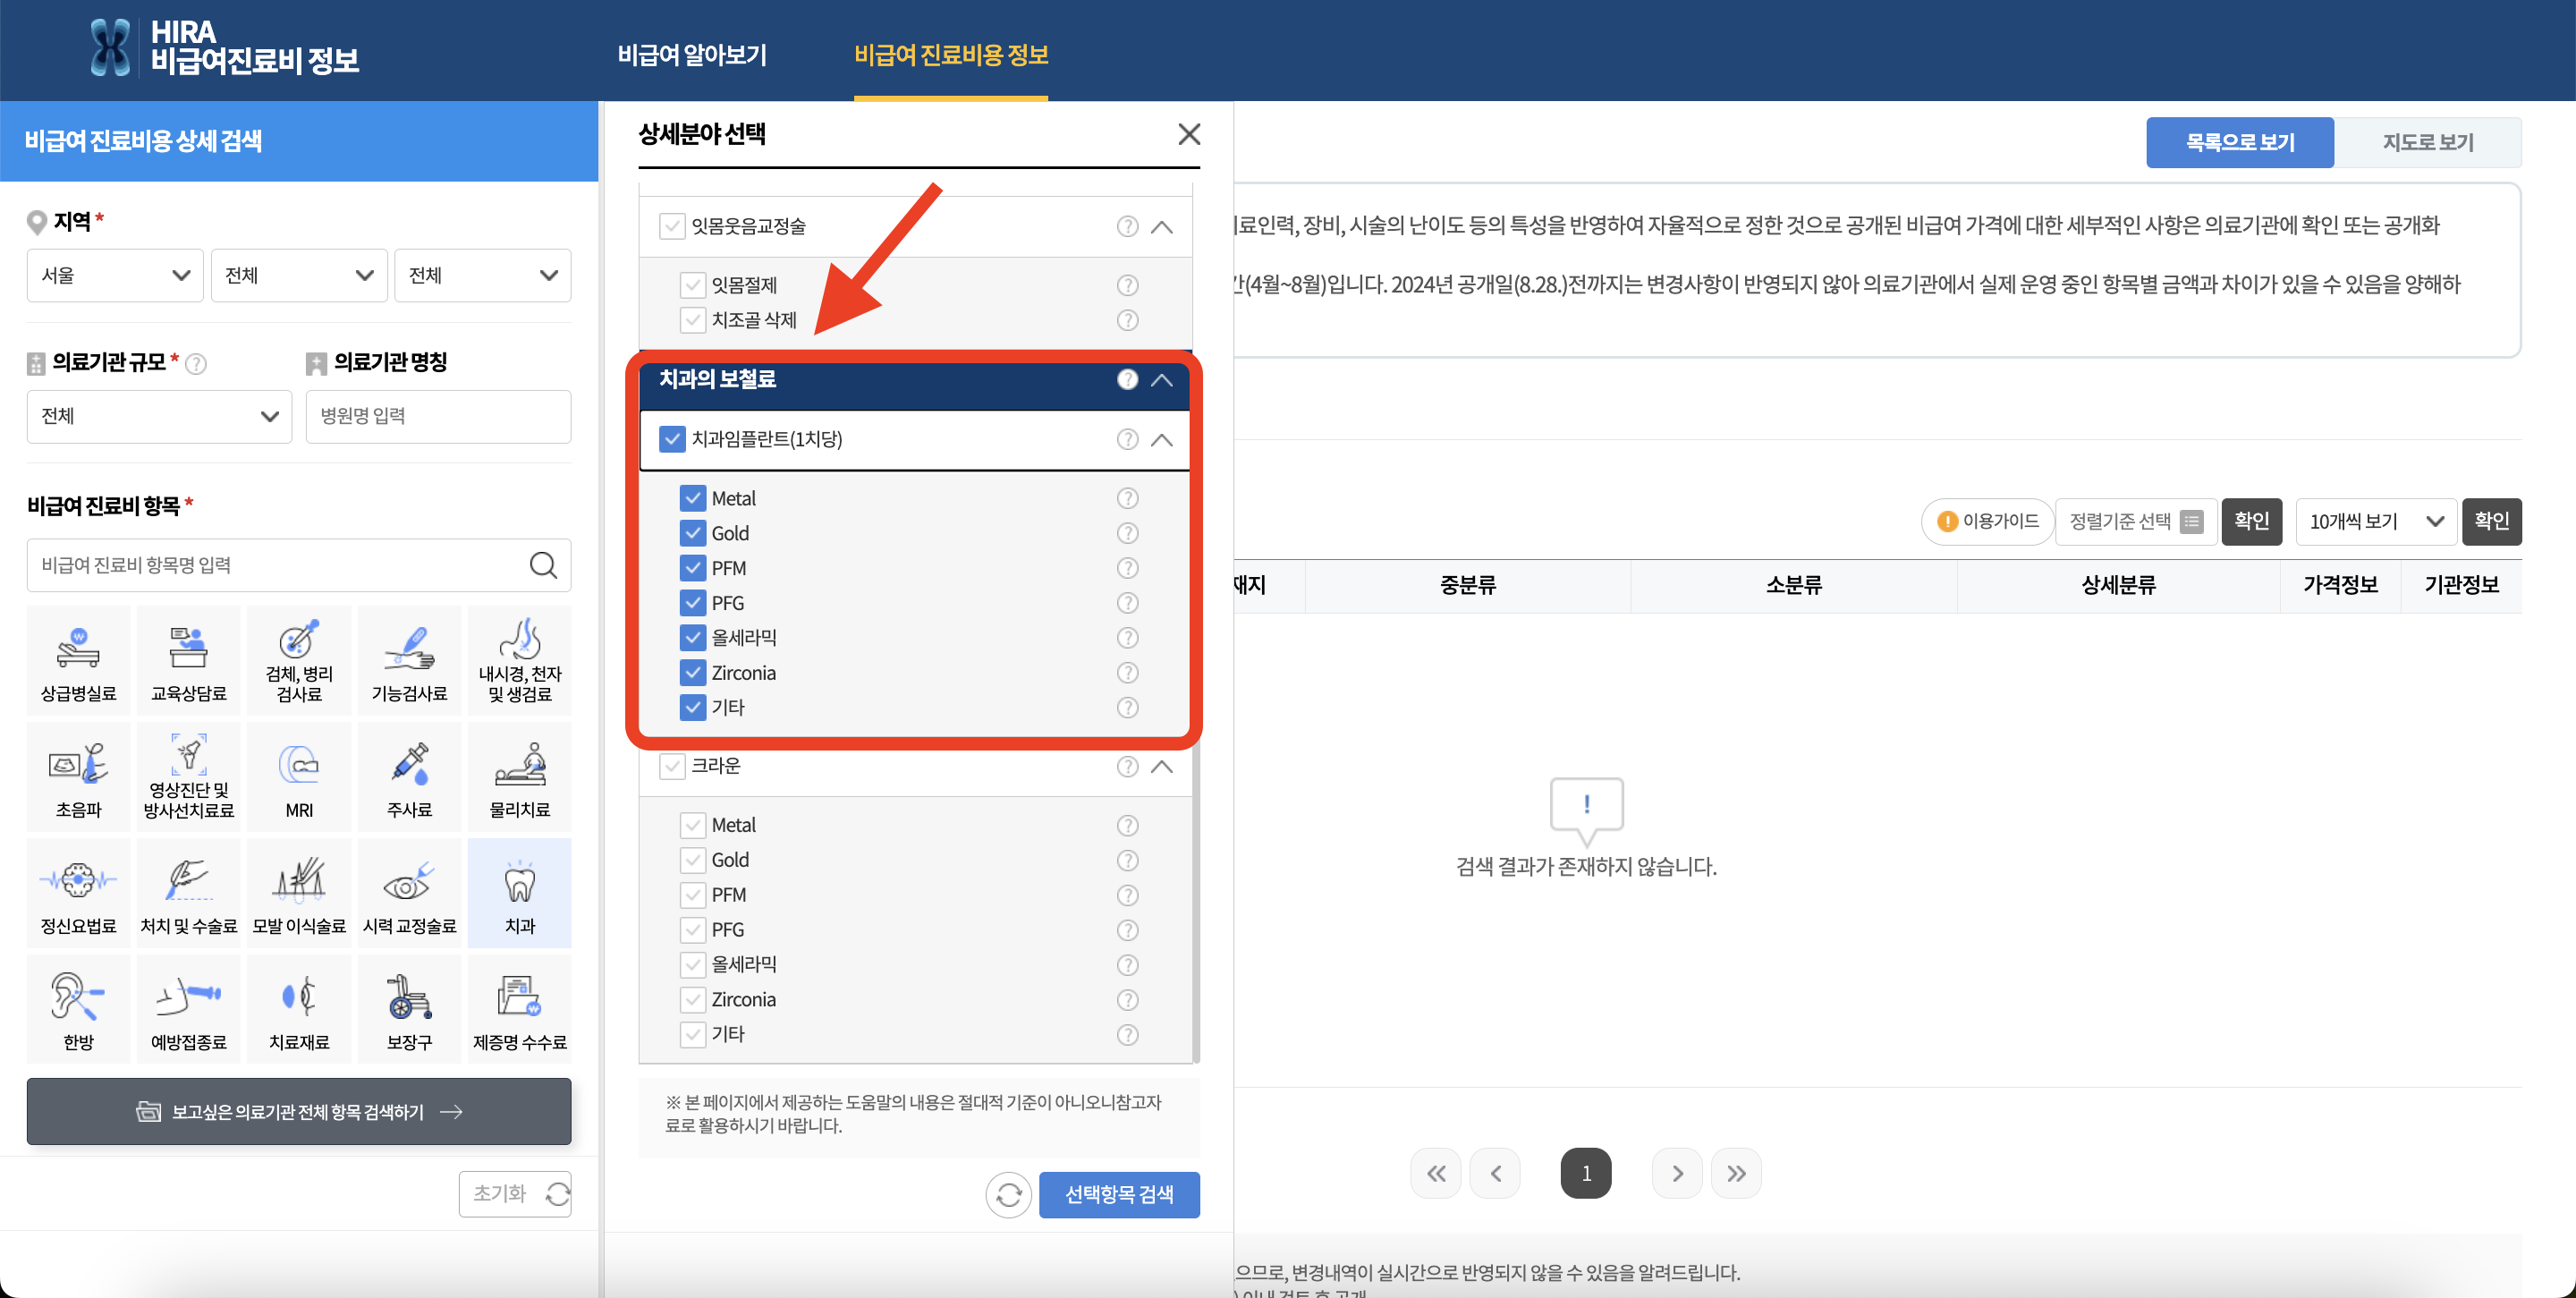Uncheck the Gold checkbox under 치과임플란트
Image resolution: width=2576 pixels, height=1298 pixels.
694,532
